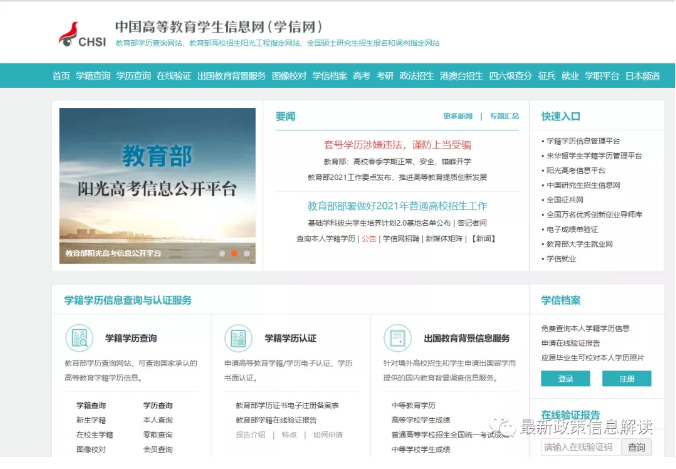Open 全国征兵网 quick link
Viewport: 676px width, 469px height.
coord(565,200)
